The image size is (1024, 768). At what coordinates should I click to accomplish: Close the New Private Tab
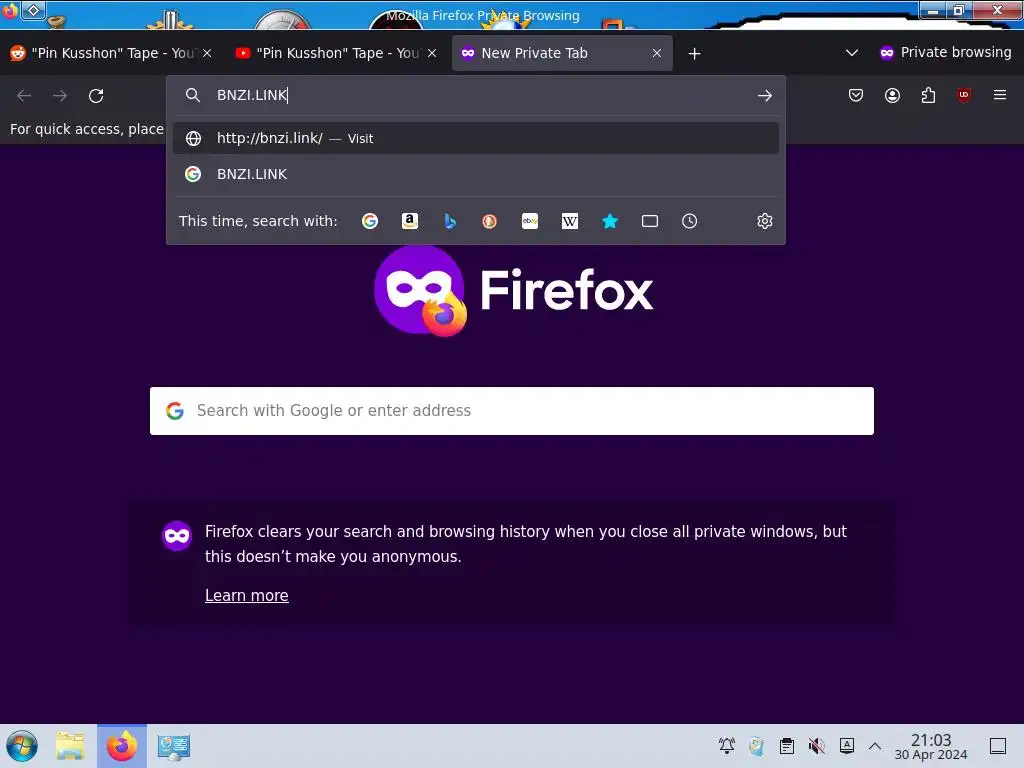(657, 54)
